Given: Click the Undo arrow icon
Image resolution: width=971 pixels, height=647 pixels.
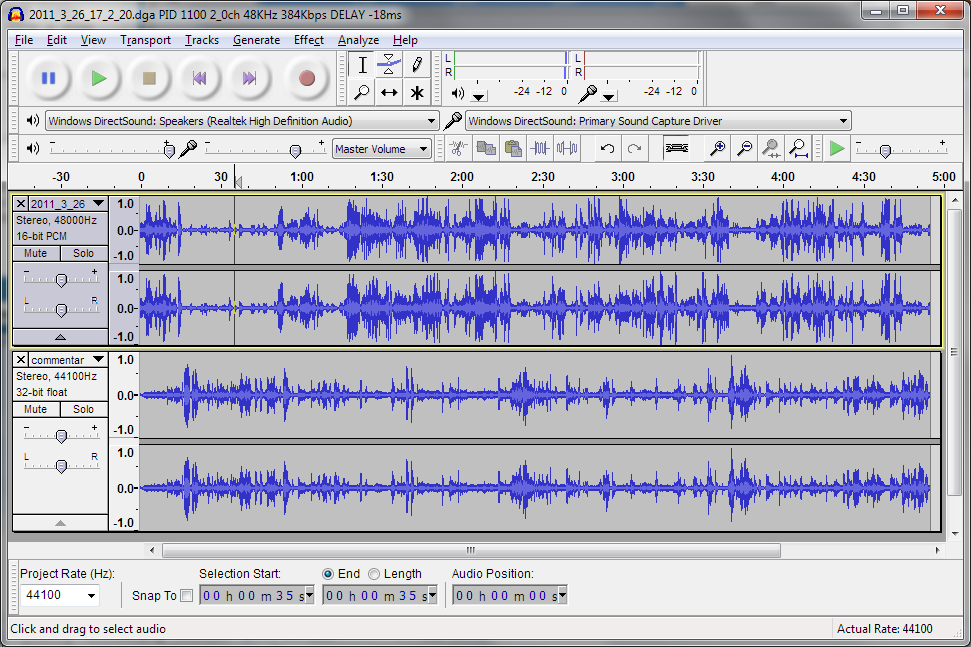Looking at the screenshot, I should pyautogui.click(x=607, y=149).
